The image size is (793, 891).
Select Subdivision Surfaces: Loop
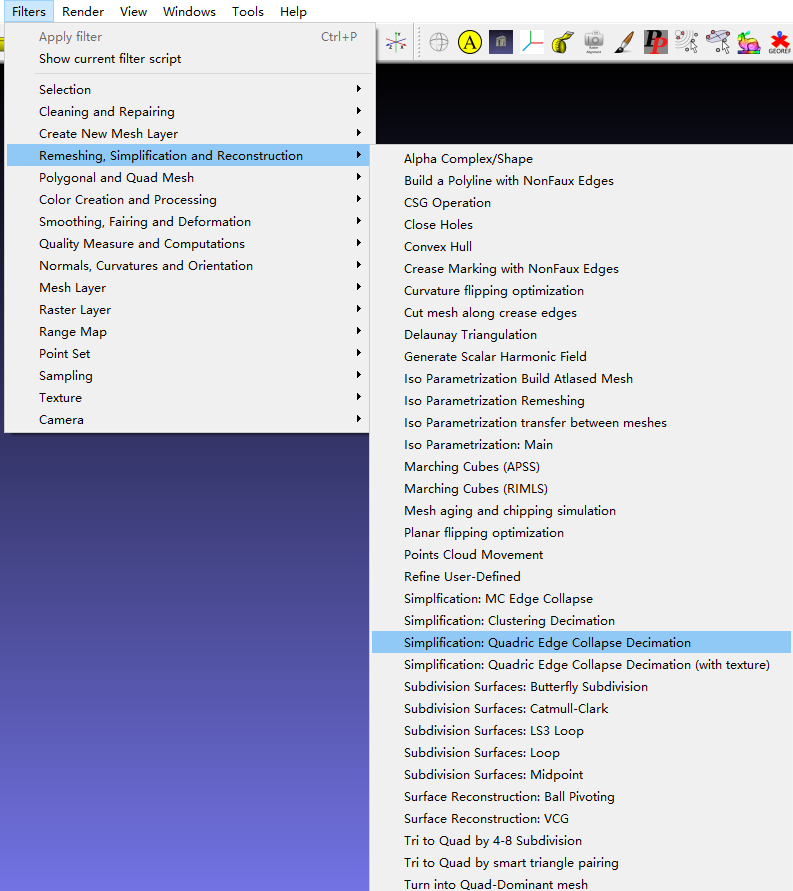tap(582, 752)
